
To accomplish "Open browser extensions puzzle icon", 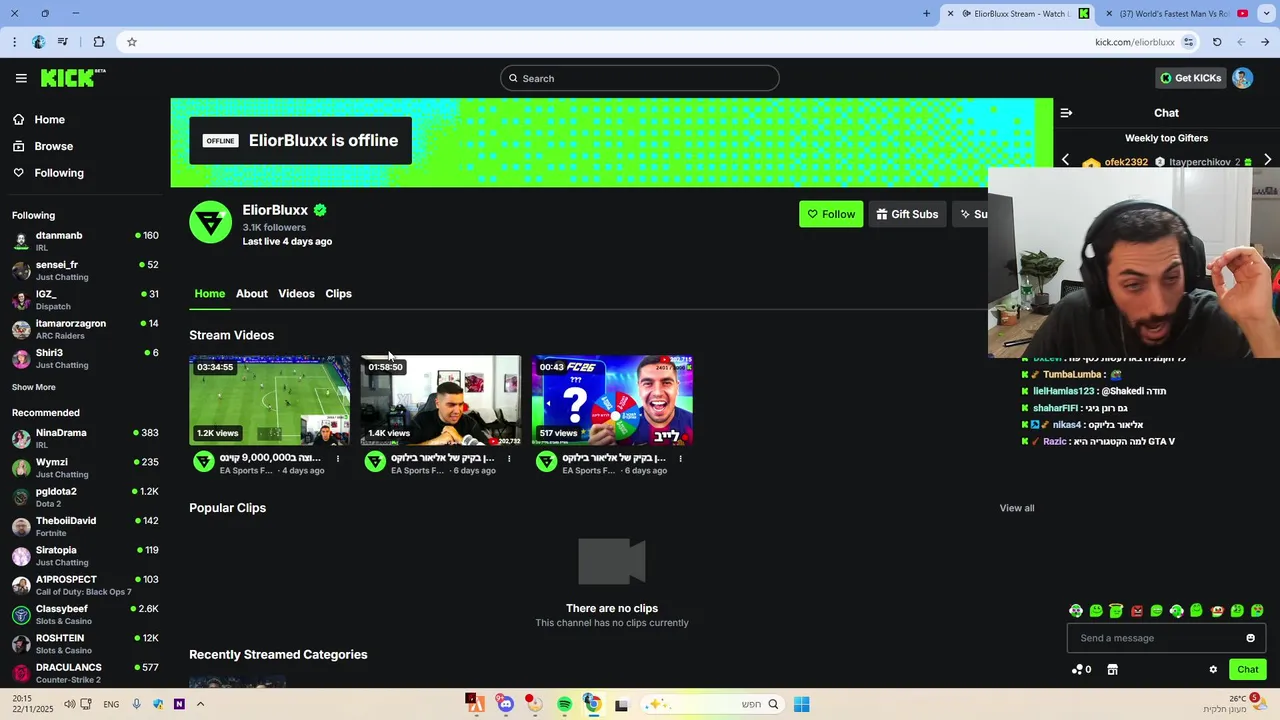I will [99, 42].
